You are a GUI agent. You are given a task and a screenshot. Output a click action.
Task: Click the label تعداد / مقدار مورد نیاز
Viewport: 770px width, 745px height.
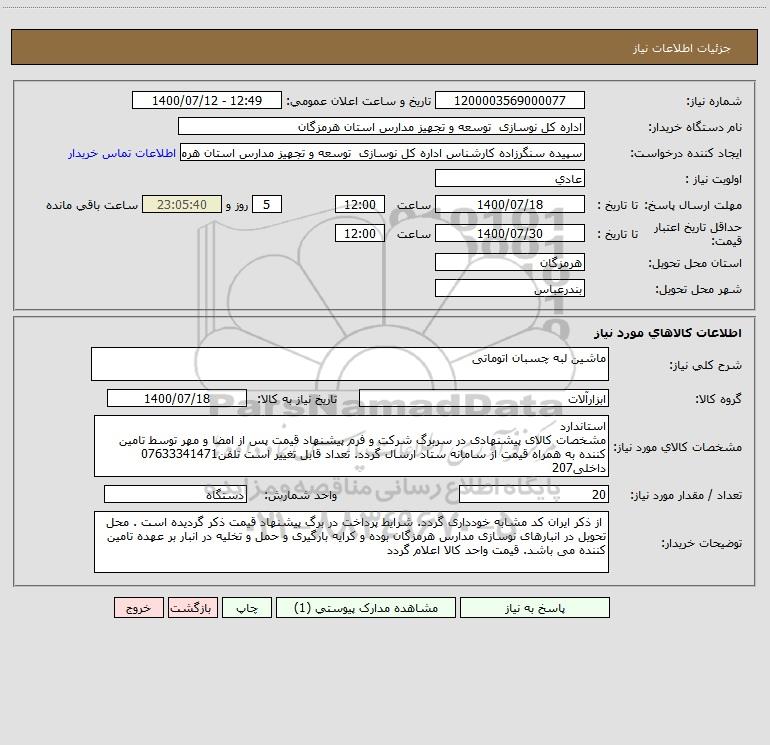pyautogui.click(x=686, y=495)
